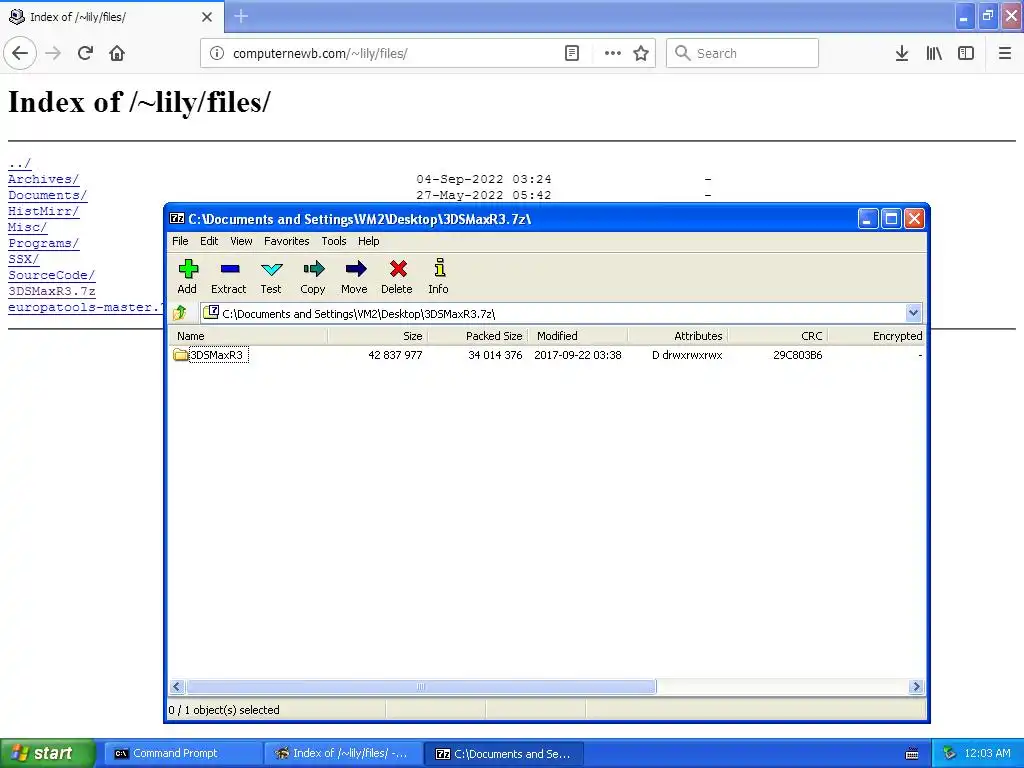Sort by the Attributes column header
Image resolution: width=1024 pixels, height=768 pixels.
coord(677,336)
